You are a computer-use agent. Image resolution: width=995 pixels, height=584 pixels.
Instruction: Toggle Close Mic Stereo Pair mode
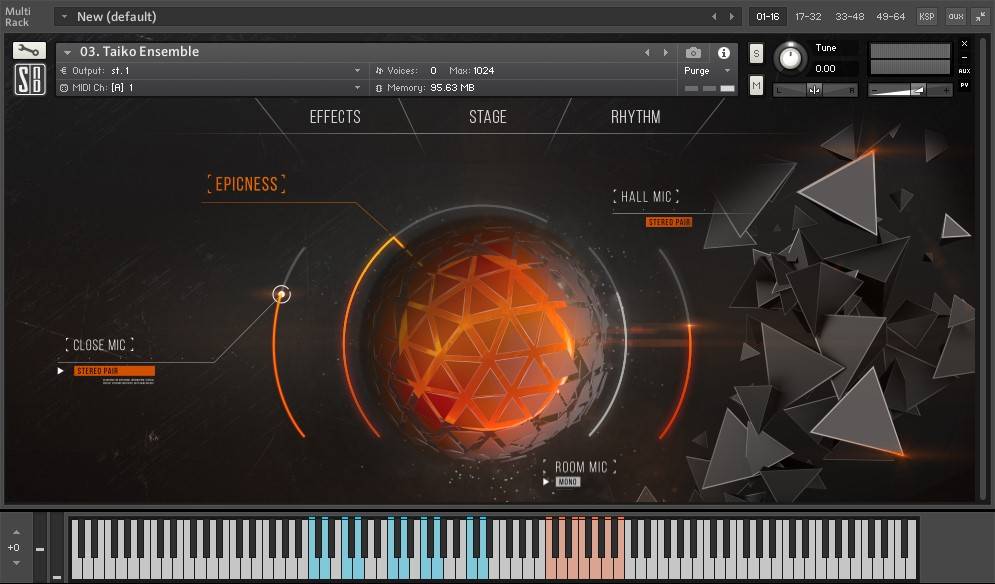point(114,371)
